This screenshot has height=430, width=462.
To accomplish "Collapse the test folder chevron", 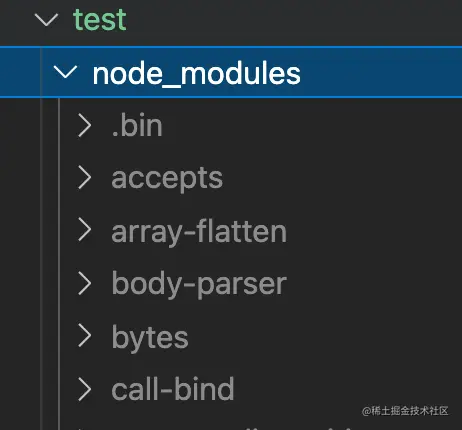I will 46,20.
